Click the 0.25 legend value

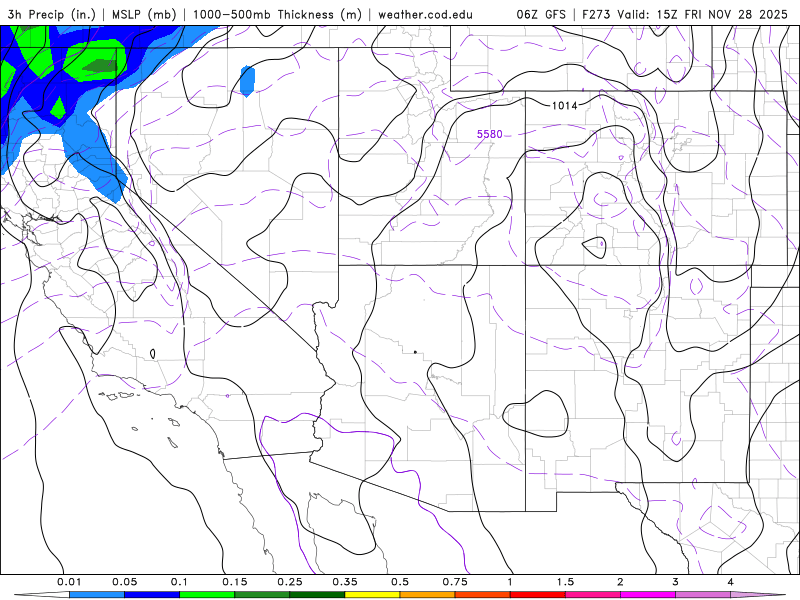[x=290, y=582]
